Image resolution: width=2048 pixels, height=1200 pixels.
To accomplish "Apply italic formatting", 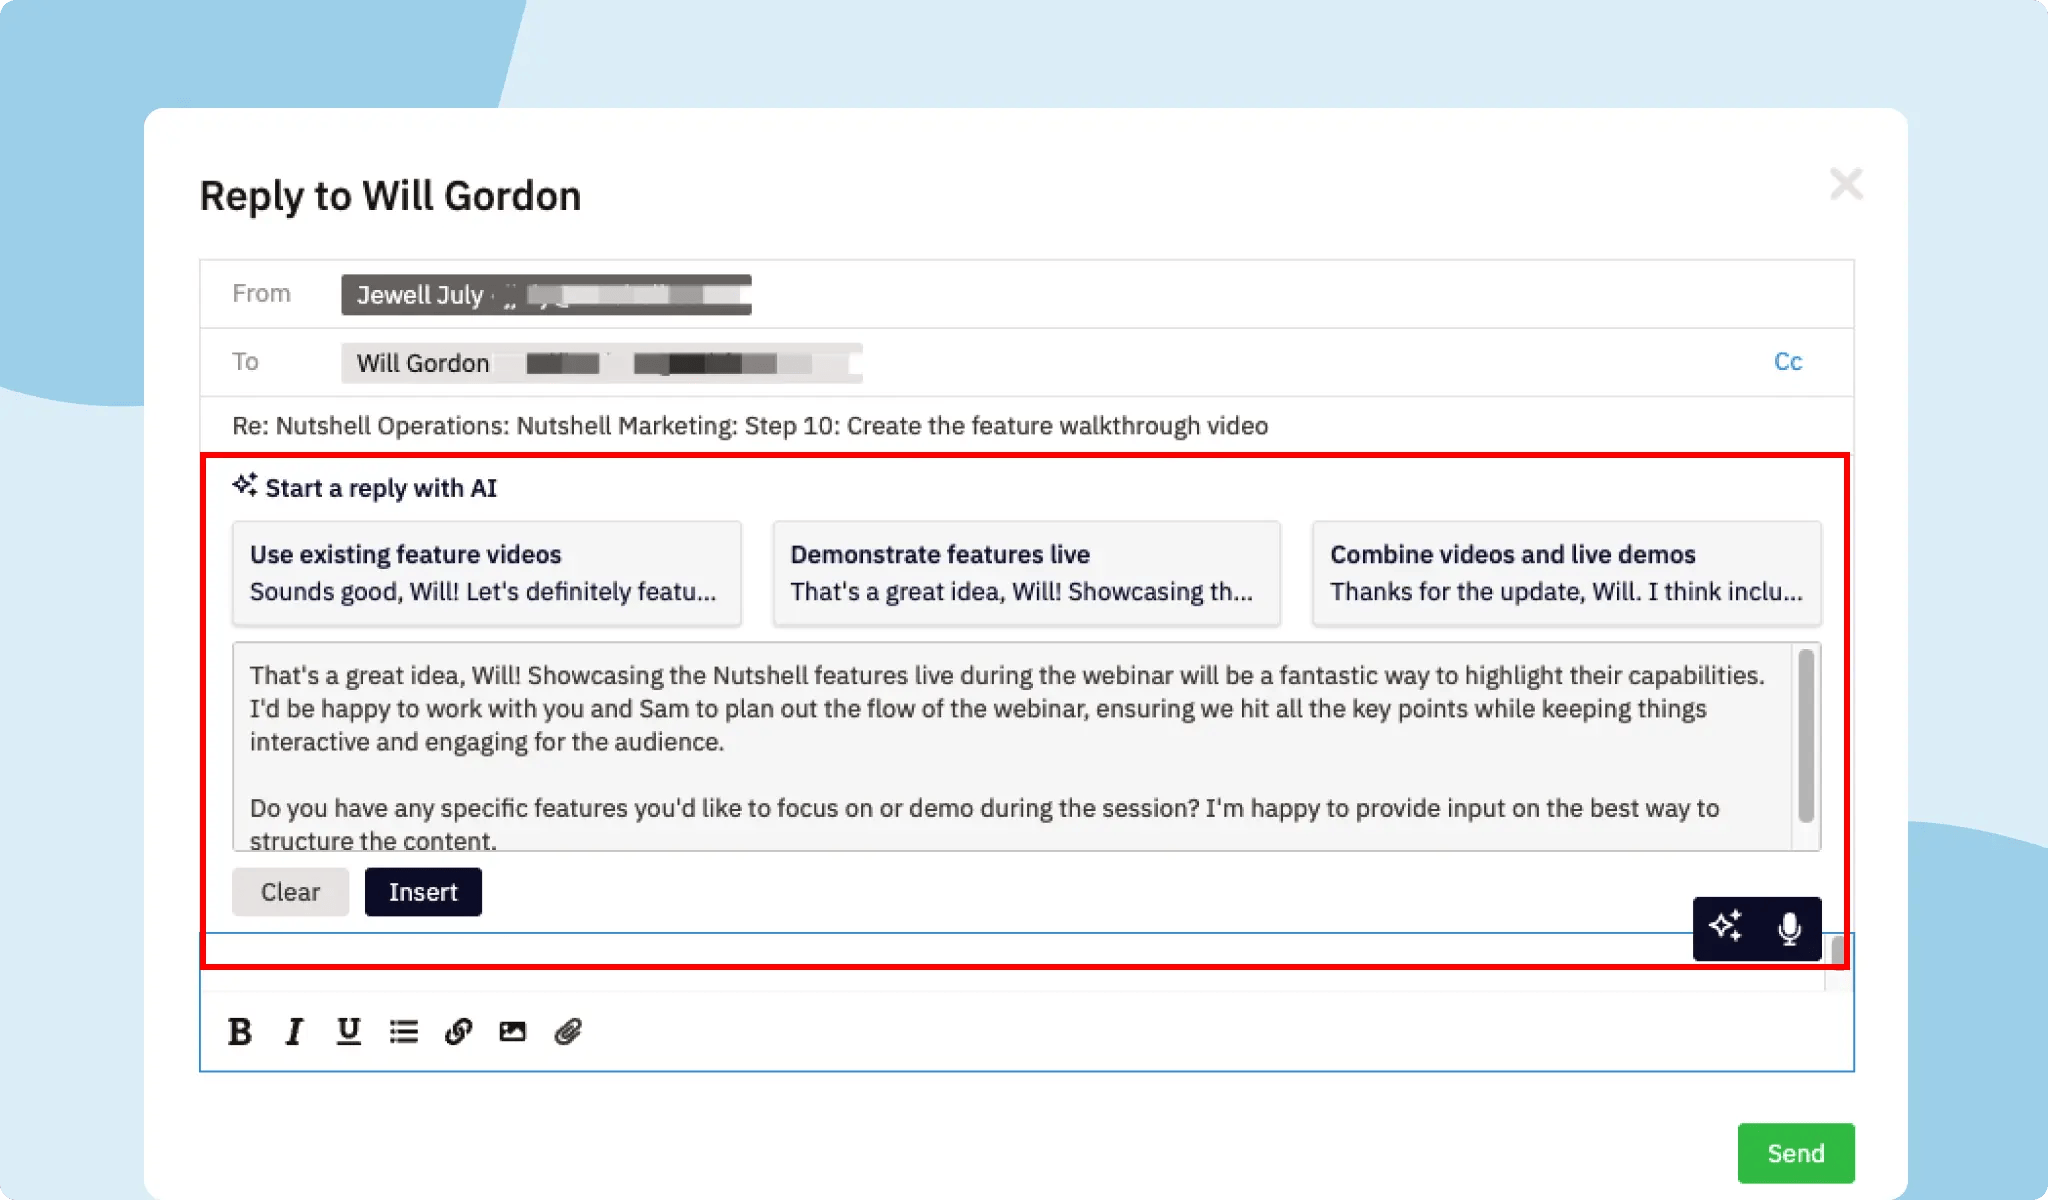I will click(293, 1031).
